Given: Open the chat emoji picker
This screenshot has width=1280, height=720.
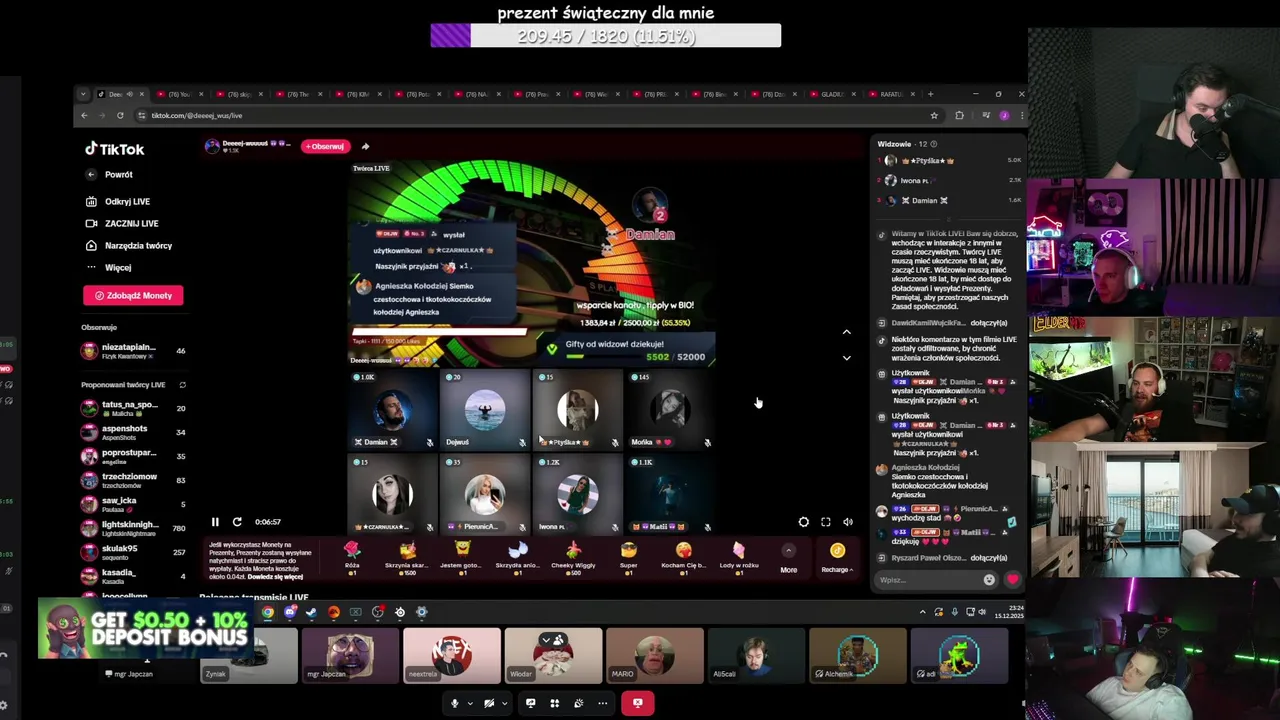Looking at the screenshot, I should tap(989, 580).
